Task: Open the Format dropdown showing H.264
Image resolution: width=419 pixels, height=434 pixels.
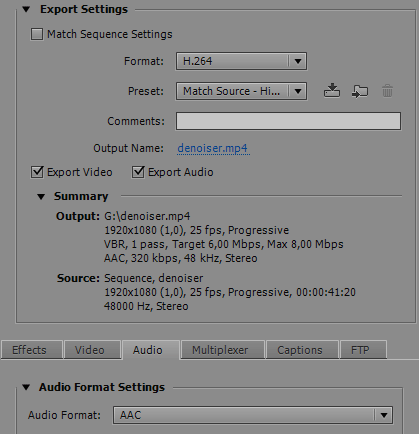Action: click(x=241, y=61)
